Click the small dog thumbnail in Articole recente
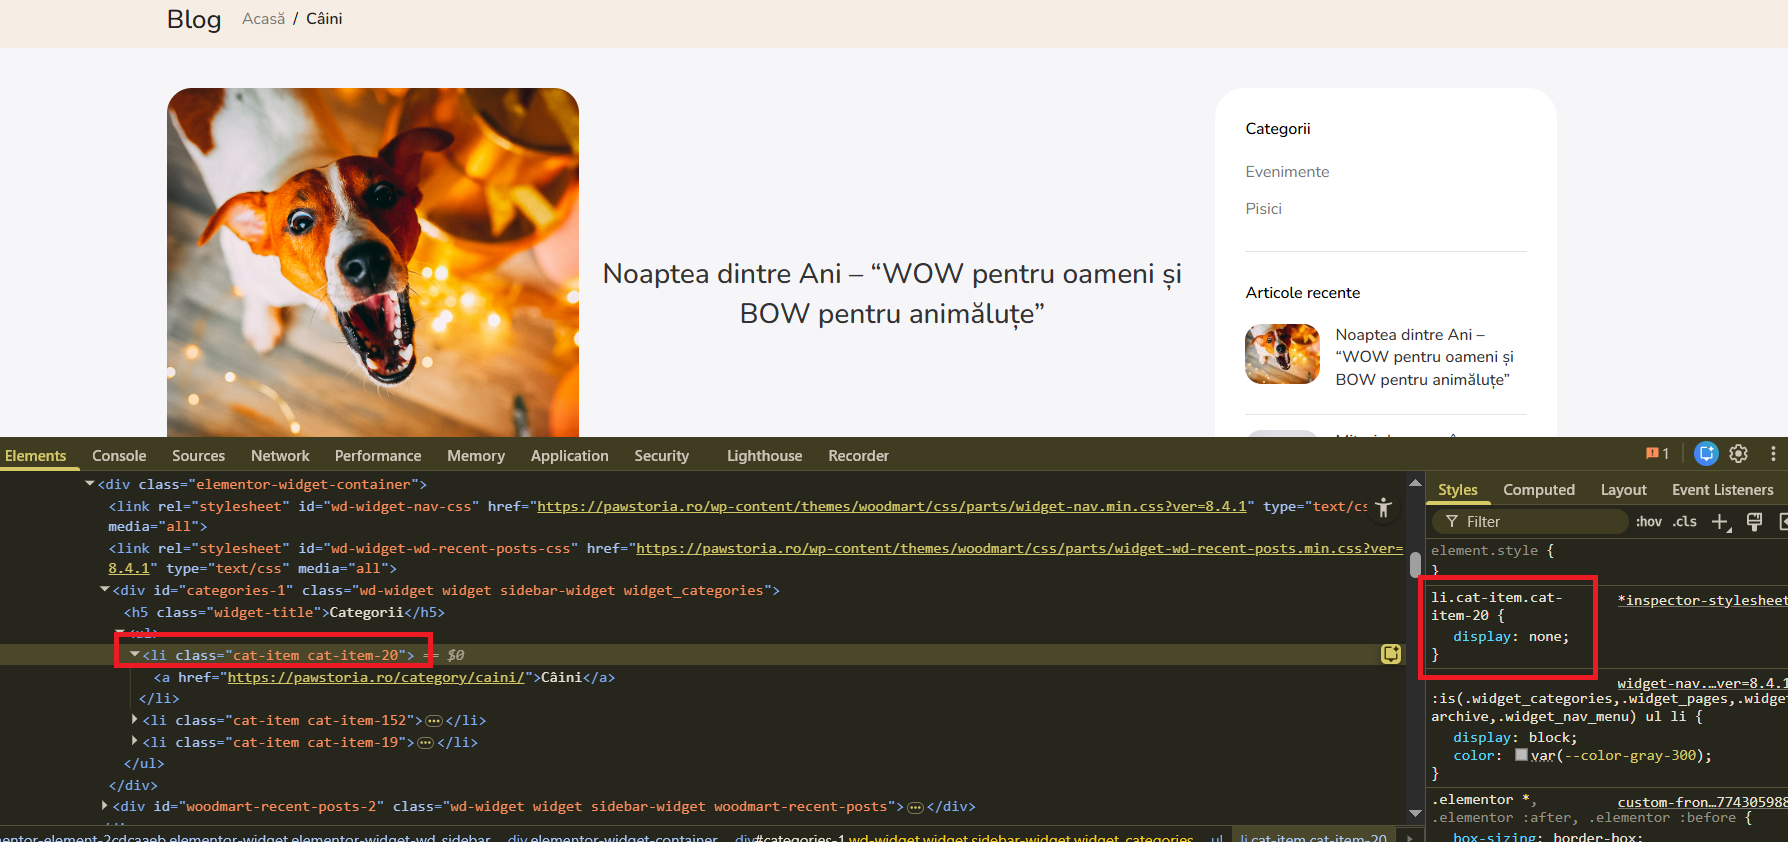 (x=1283, y=354)
